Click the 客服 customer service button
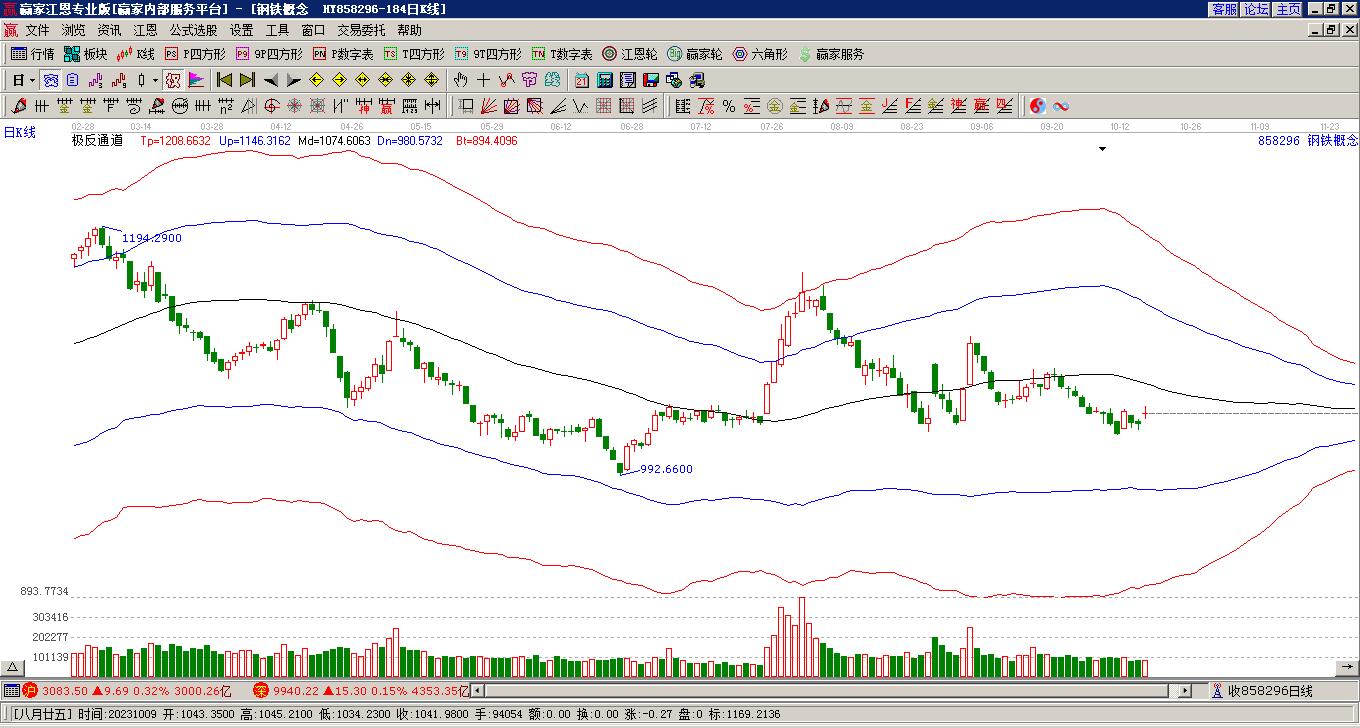The width and height of the screenshot is (1360, 728). [x=1224, y=8]
